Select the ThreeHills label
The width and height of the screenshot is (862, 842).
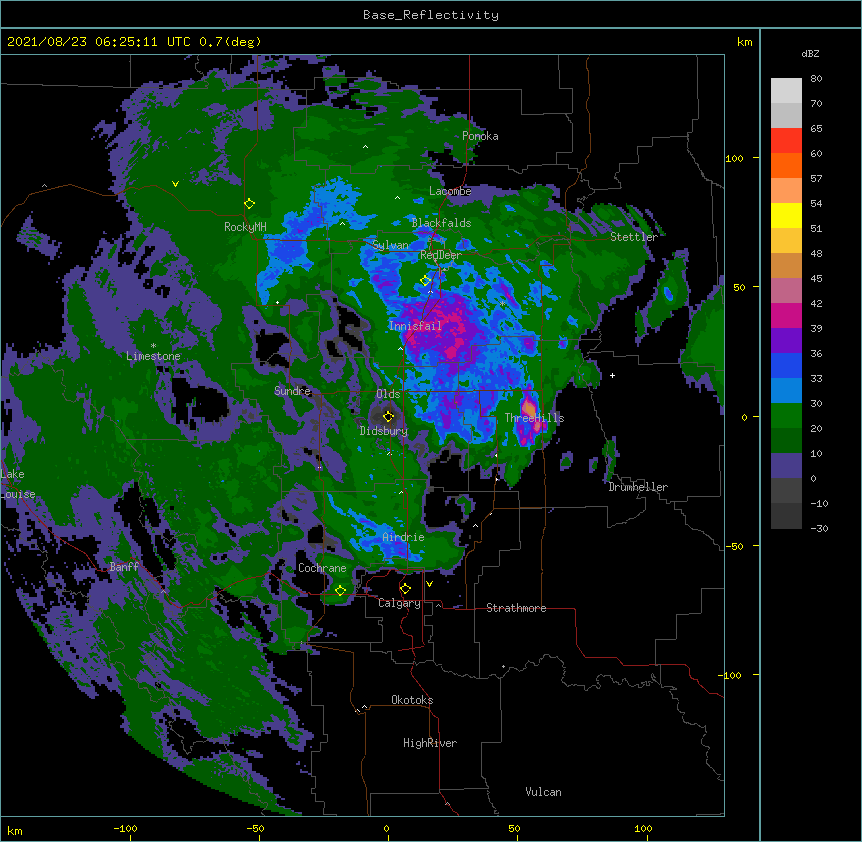click(x=534, y=418)
